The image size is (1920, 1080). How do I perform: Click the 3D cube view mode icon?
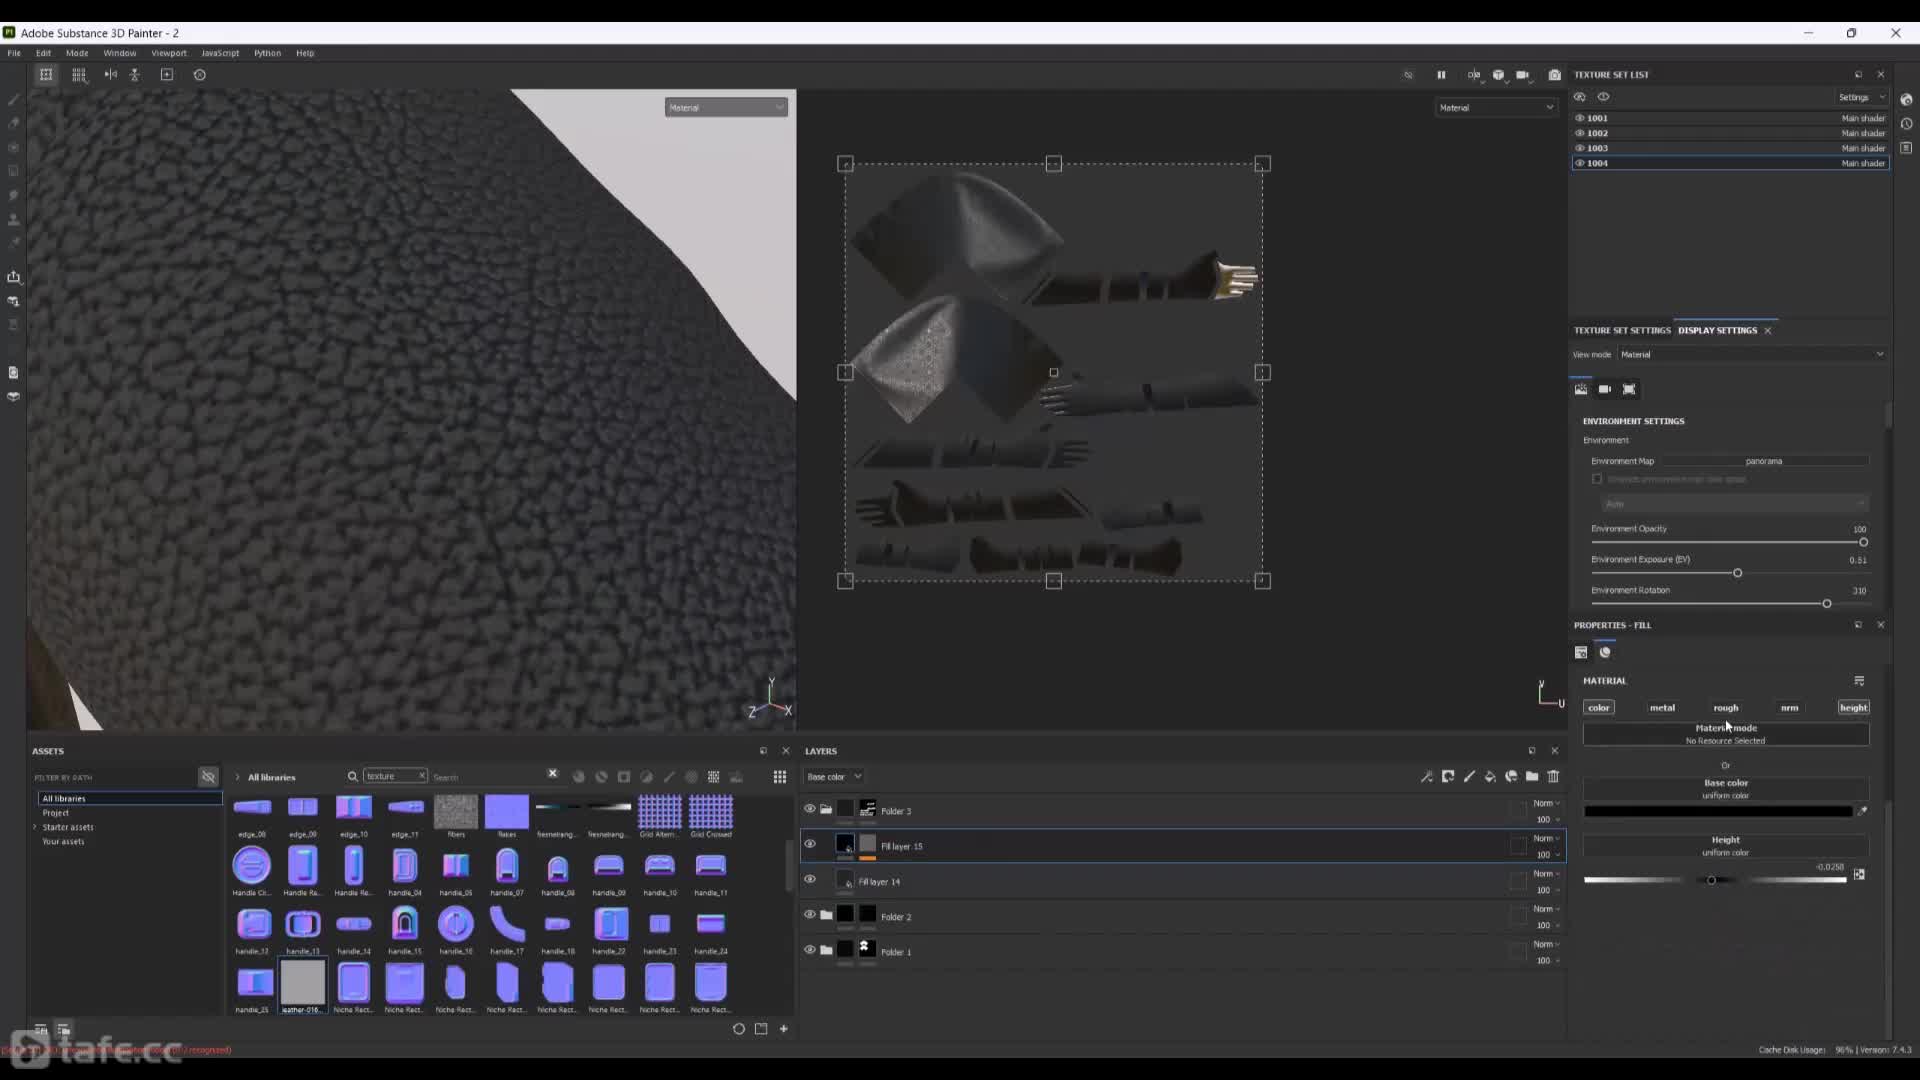coord(1498,75)
